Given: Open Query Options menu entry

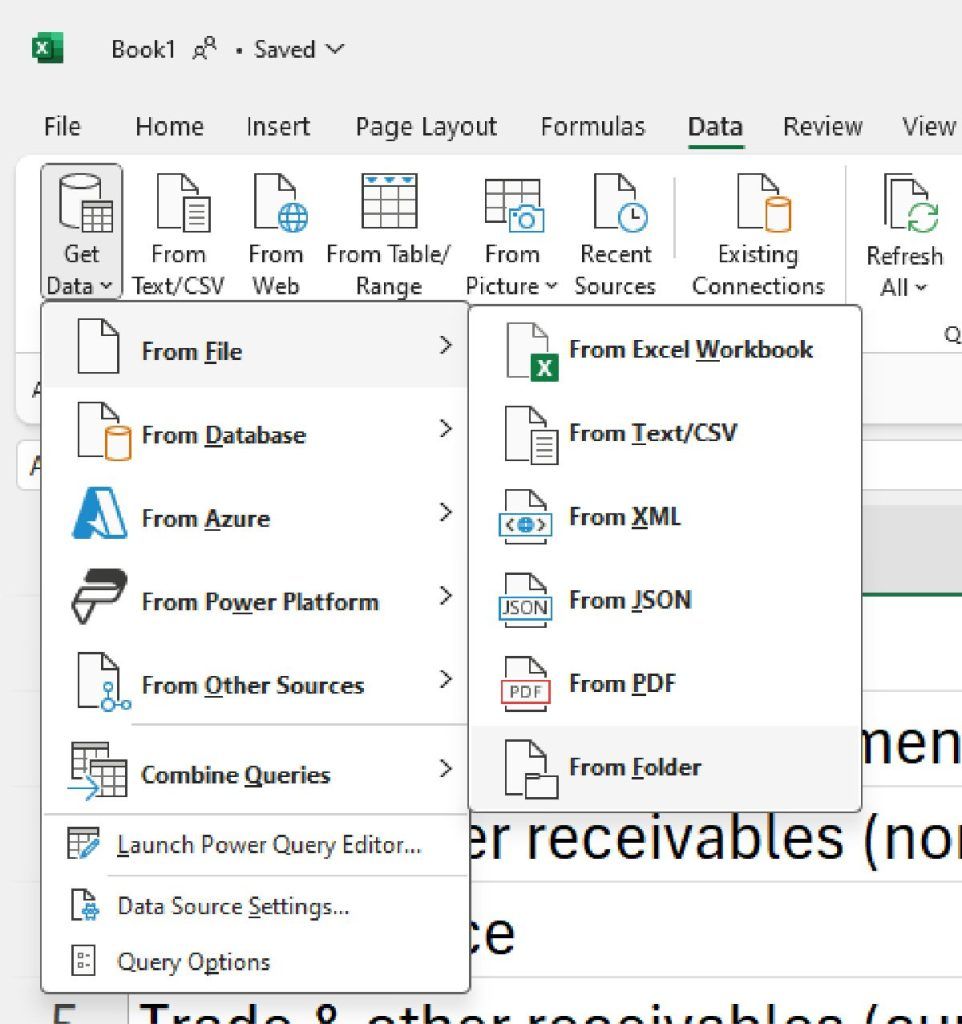Looking at the screenshot, I should pyautogui.click(x=255, y=961).
